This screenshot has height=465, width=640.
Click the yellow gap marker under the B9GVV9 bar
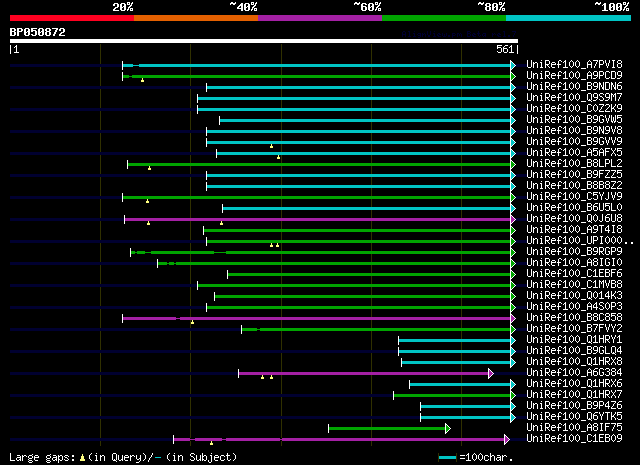271,146
